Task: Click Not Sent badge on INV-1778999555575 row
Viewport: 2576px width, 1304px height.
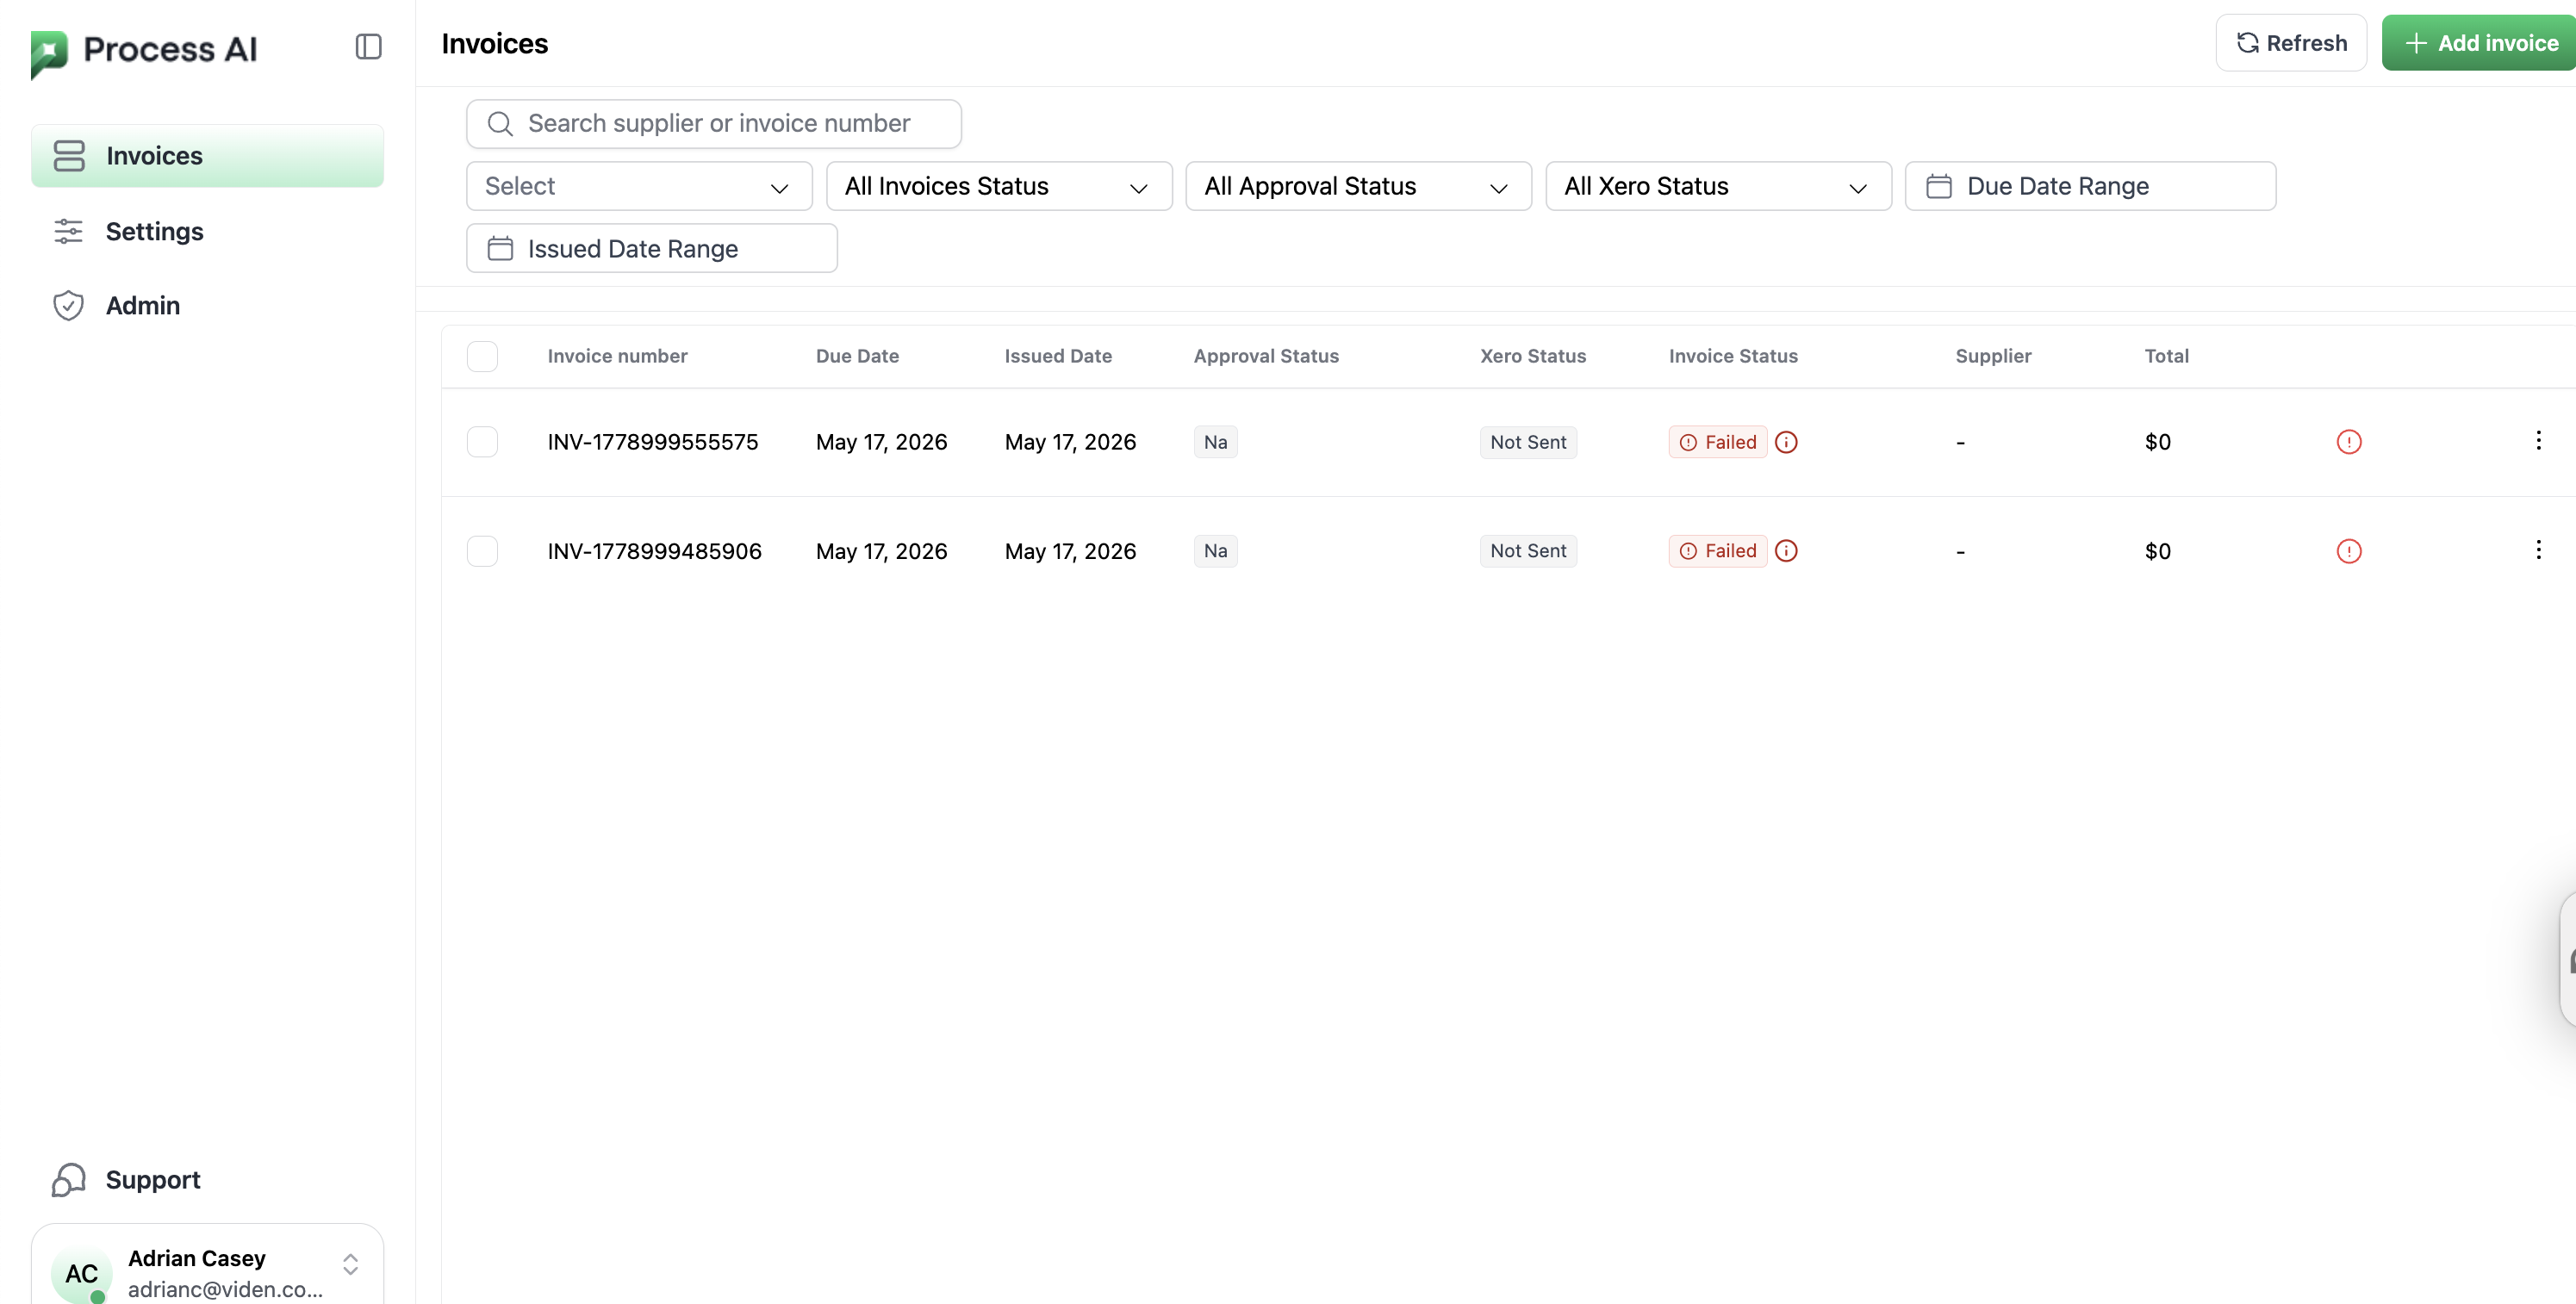Action: (x=1528, y=442)
